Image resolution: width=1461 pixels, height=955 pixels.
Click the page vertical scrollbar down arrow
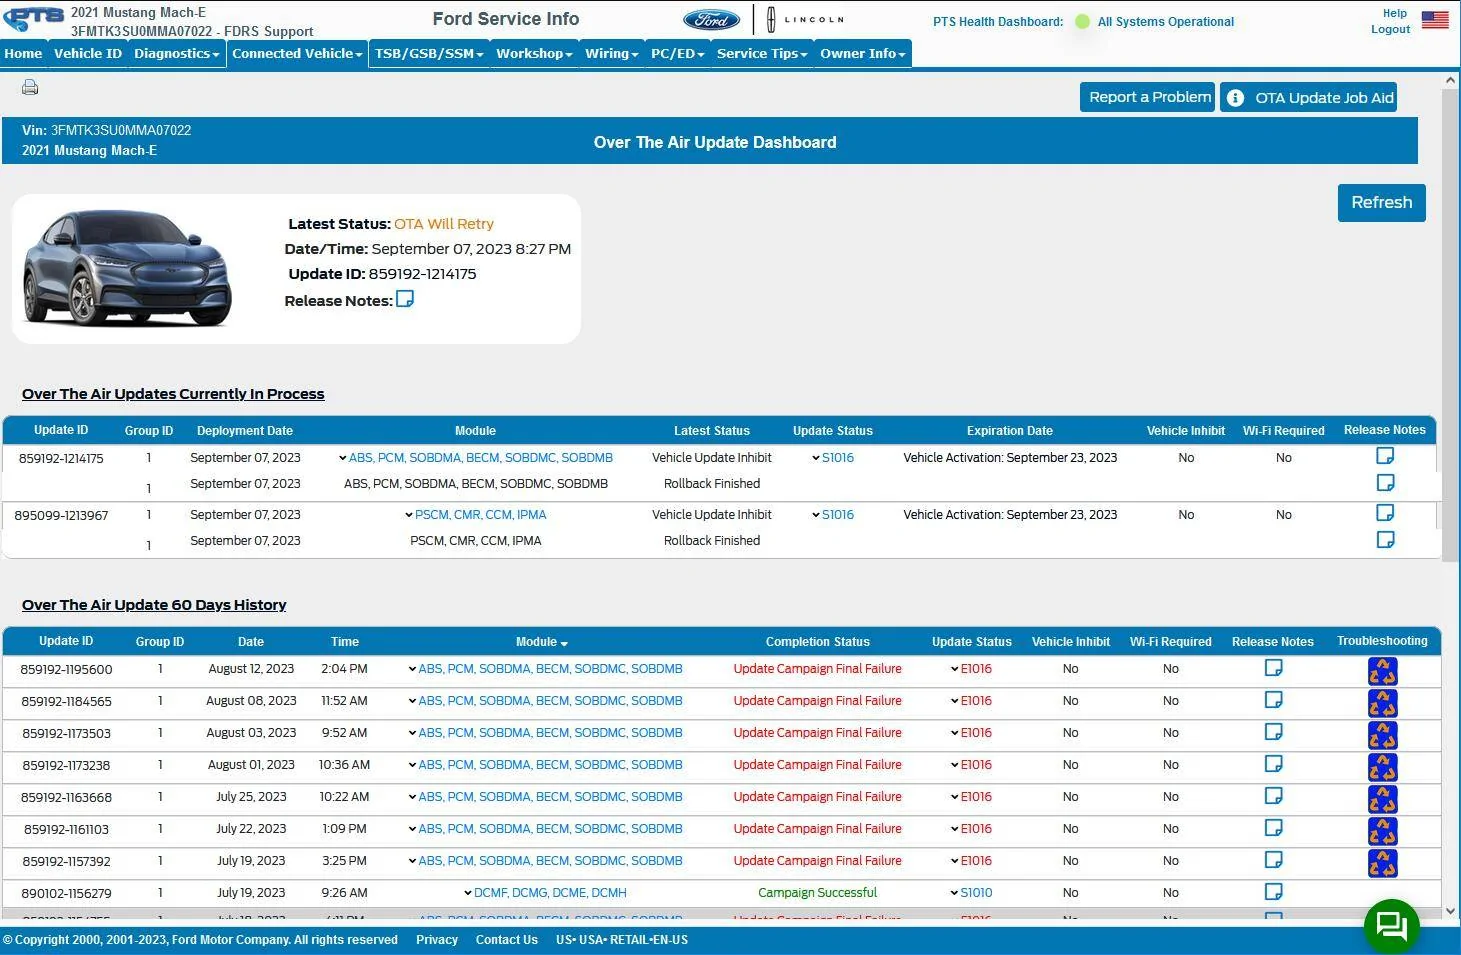point(1451,911)
